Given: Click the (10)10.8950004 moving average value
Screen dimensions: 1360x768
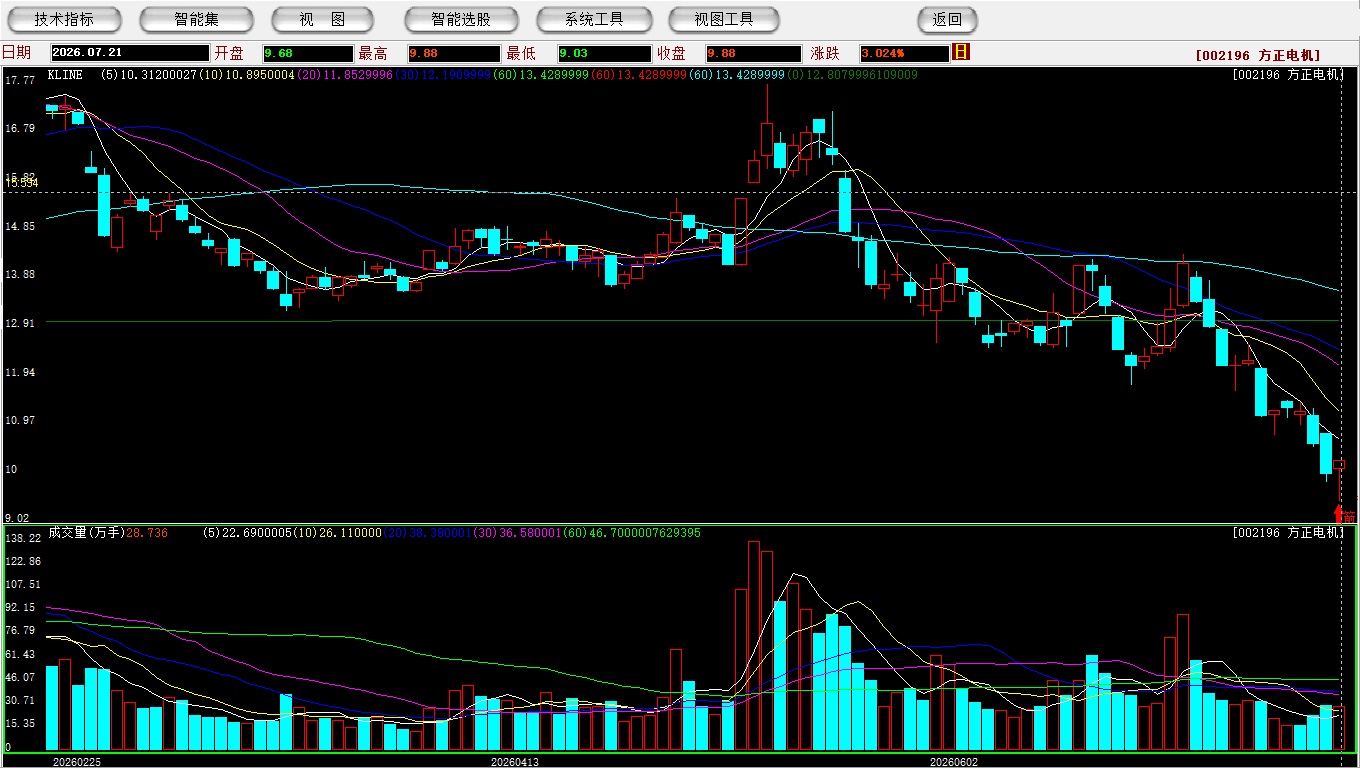Looking at the screenshot, I should coord(247,75).
